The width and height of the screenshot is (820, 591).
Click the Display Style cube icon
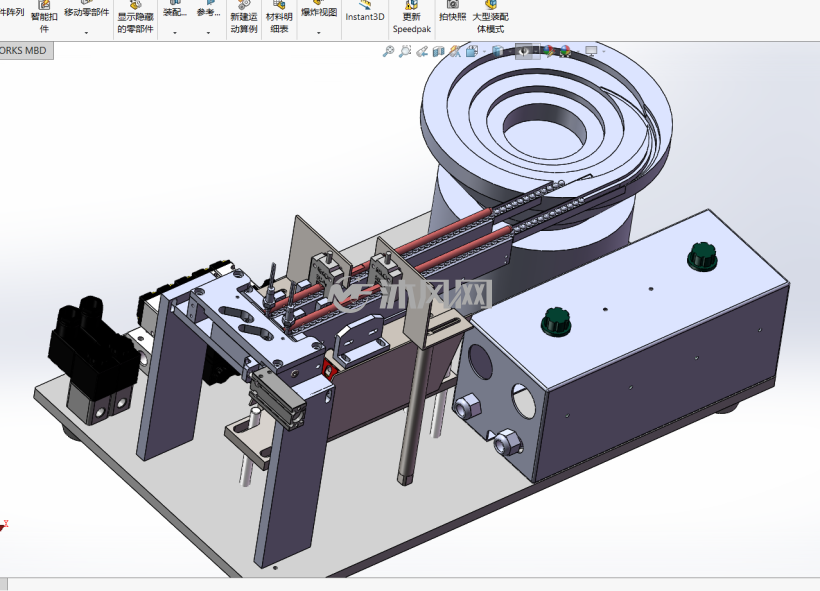click(498, 51)
